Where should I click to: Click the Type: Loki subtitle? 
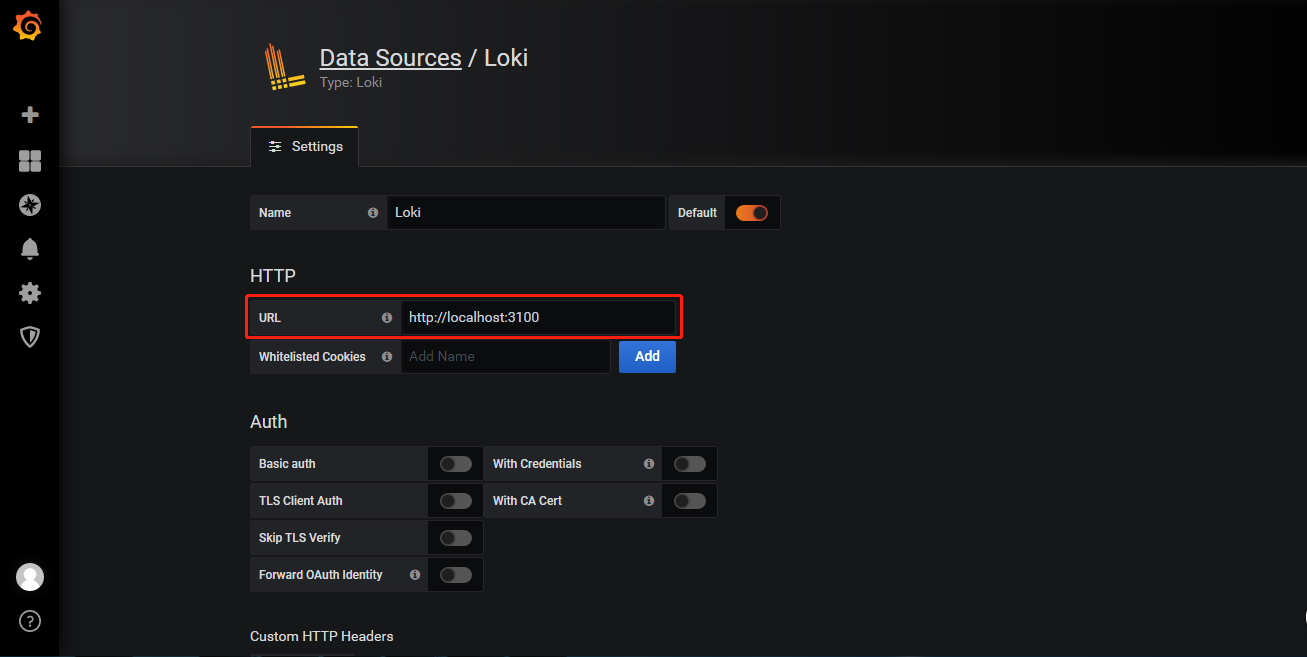pyautogui.click(x=351, y=83)
